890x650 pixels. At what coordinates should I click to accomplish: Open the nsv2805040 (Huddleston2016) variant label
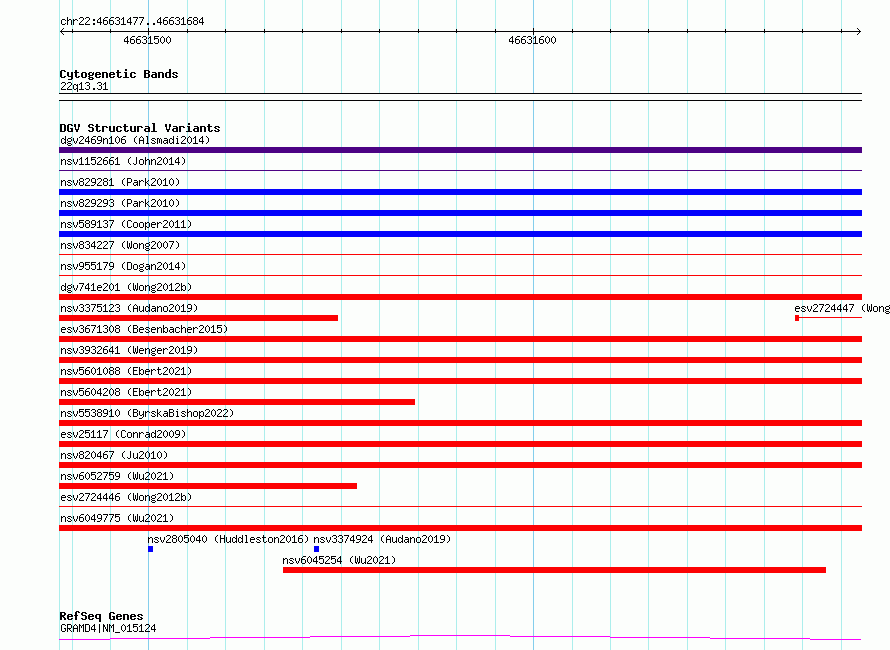(x=228, y=539)
